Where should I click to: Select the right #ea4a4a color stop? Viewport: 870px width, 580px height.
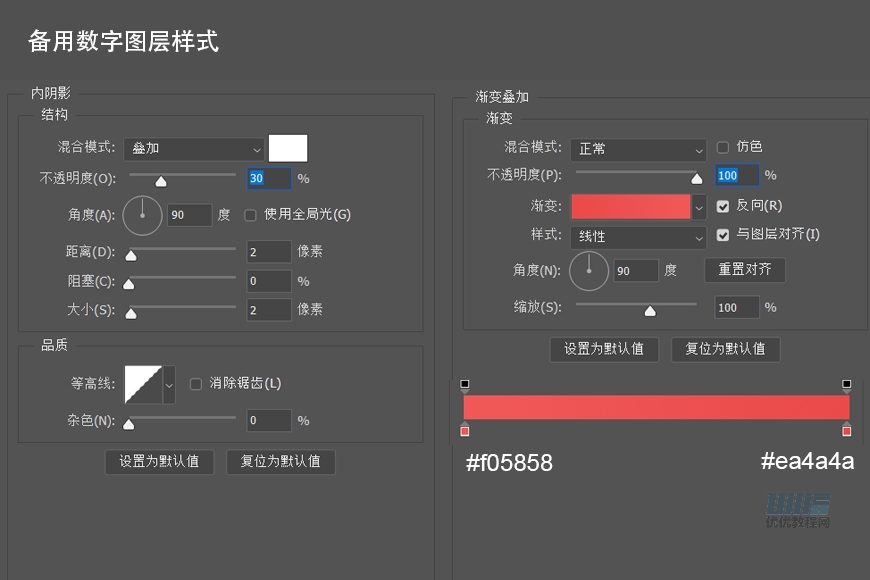(x=847, y=430)
